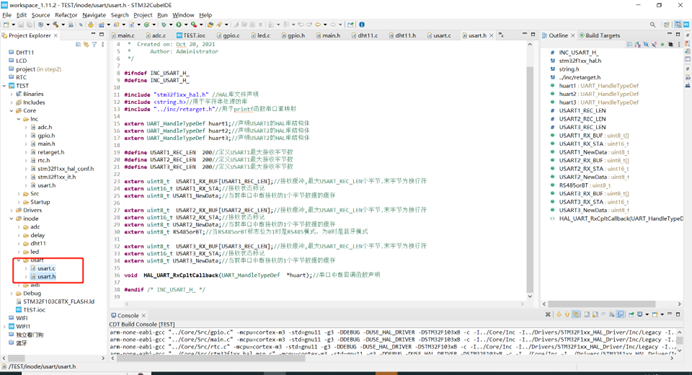Click the editor vertical scrollbar
The image size is (692, 375).
click(x=530, y=180)
